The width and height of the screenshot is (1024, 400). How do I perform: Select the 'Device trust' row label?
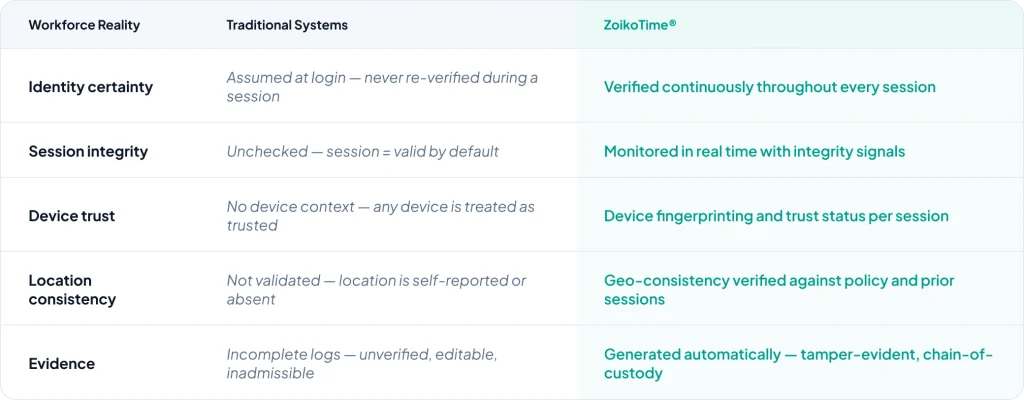[74, 216]
